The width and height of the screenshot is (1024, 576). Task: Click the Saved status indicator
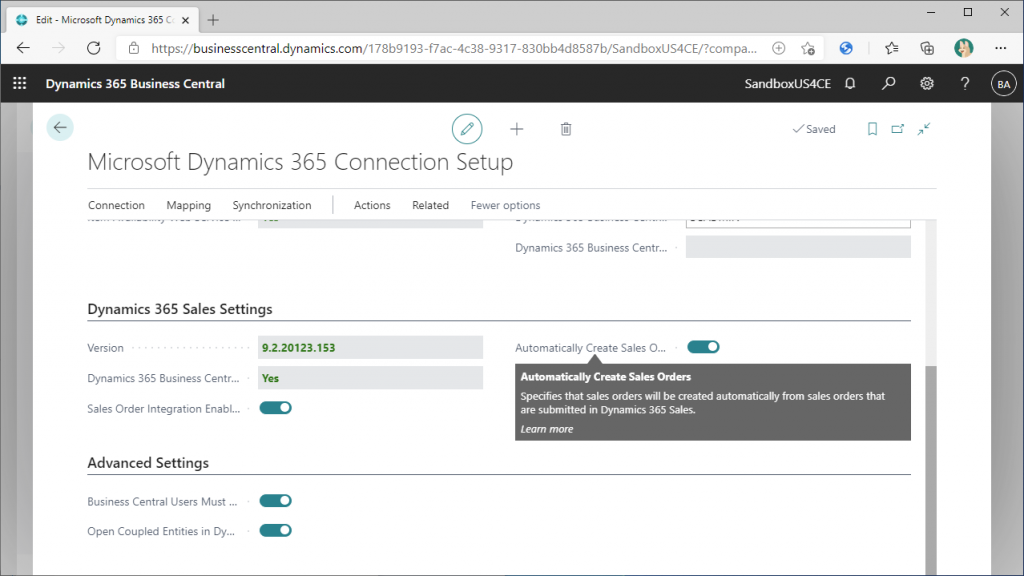click(814, 129)
